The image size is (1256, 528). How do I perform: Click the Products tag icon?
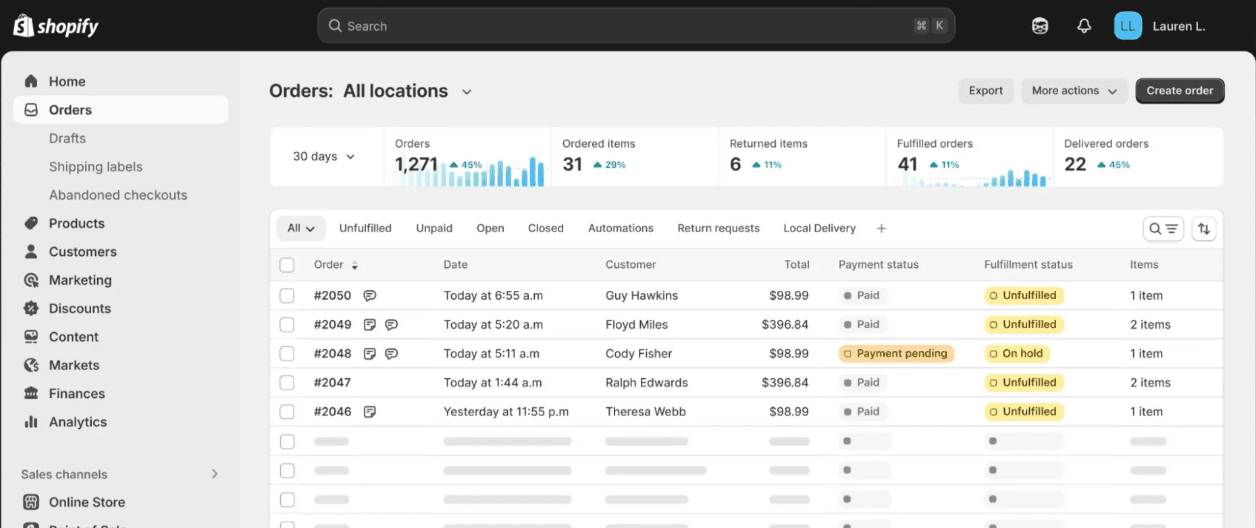[x=31, y=223]
